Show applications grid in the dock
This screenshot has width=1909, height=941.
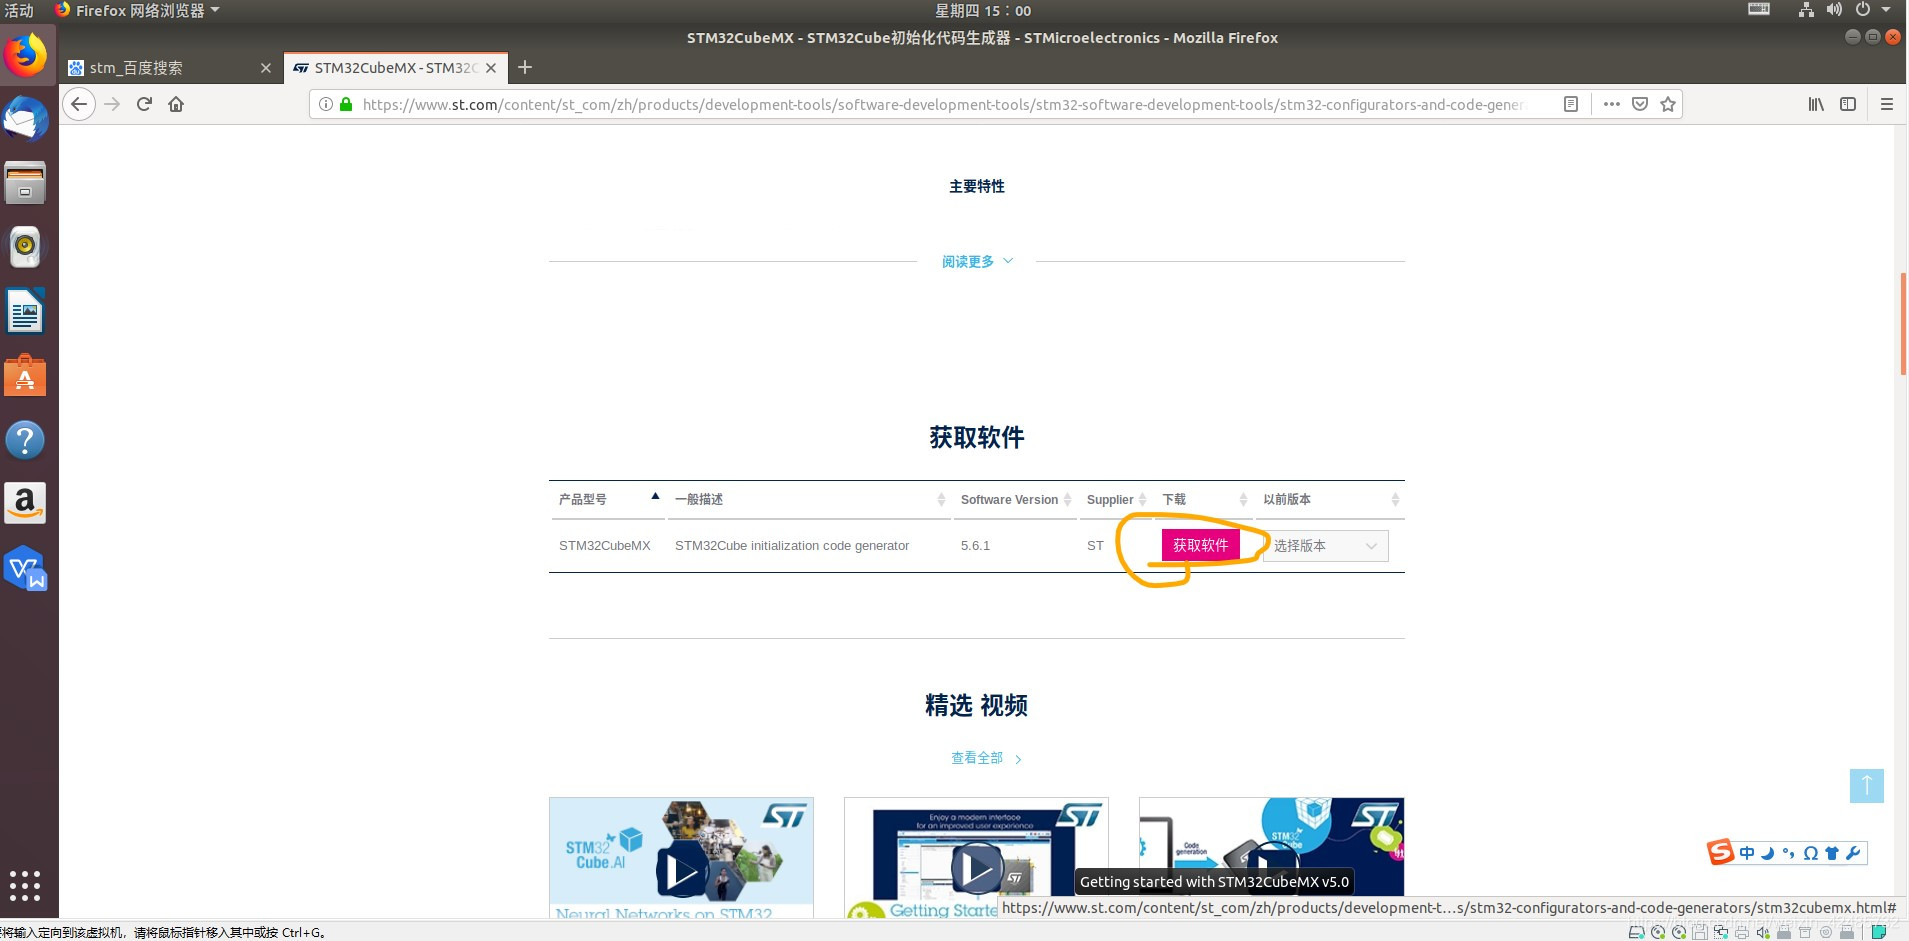point(25,885)
